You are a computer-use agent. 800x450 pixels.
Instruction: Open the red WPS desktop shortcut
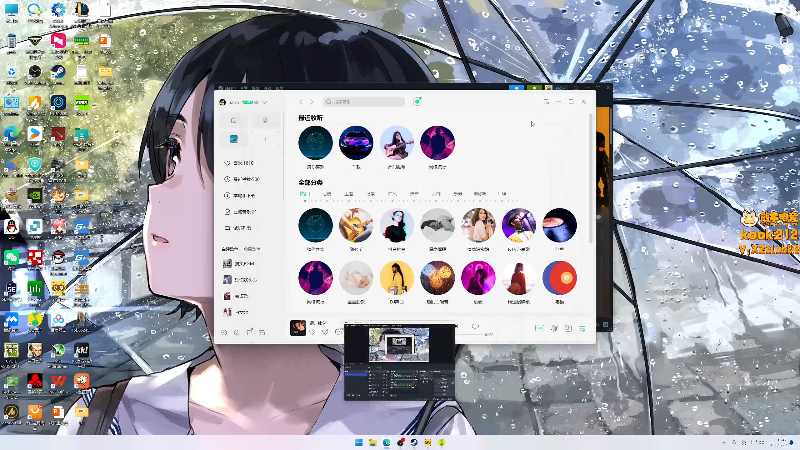(x=58, y=384)
